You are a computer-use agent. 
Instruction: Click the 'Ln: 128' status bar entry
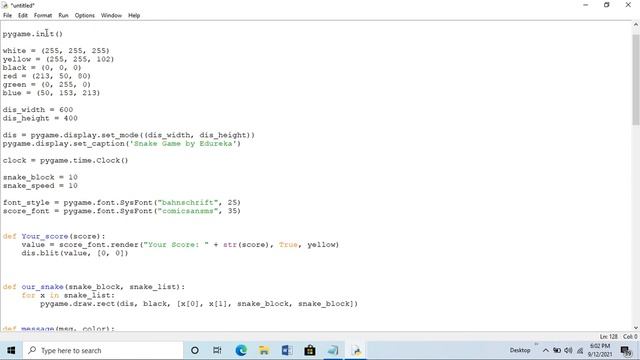point(608,336)
